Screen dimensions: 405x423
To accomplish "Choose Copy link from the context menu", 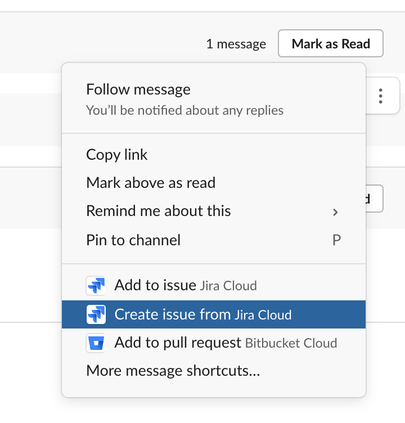I will (x=214, y=155).
